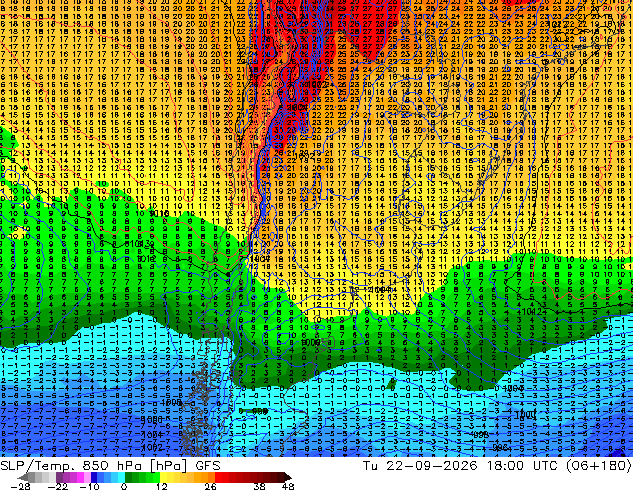This screenshot has width=634, height=490.
Task: Click the 1000 isobar label in the lower right
Action: click(x=526, y=415)
